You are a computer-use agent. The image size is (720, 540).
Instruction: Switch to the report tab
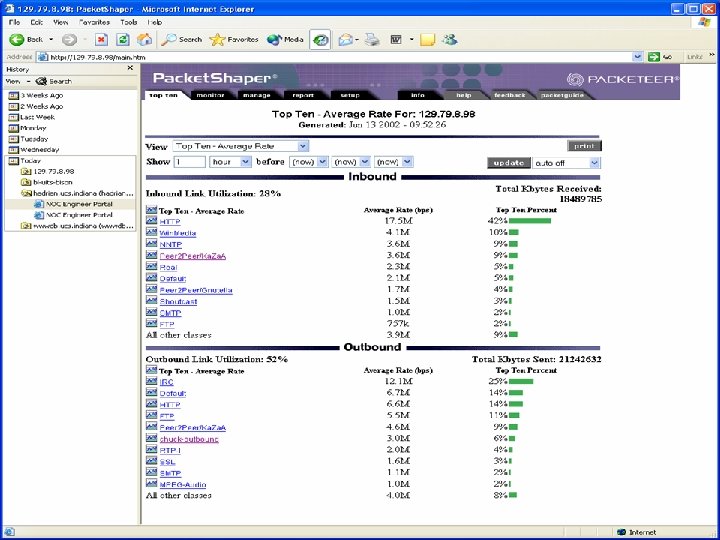303,95
